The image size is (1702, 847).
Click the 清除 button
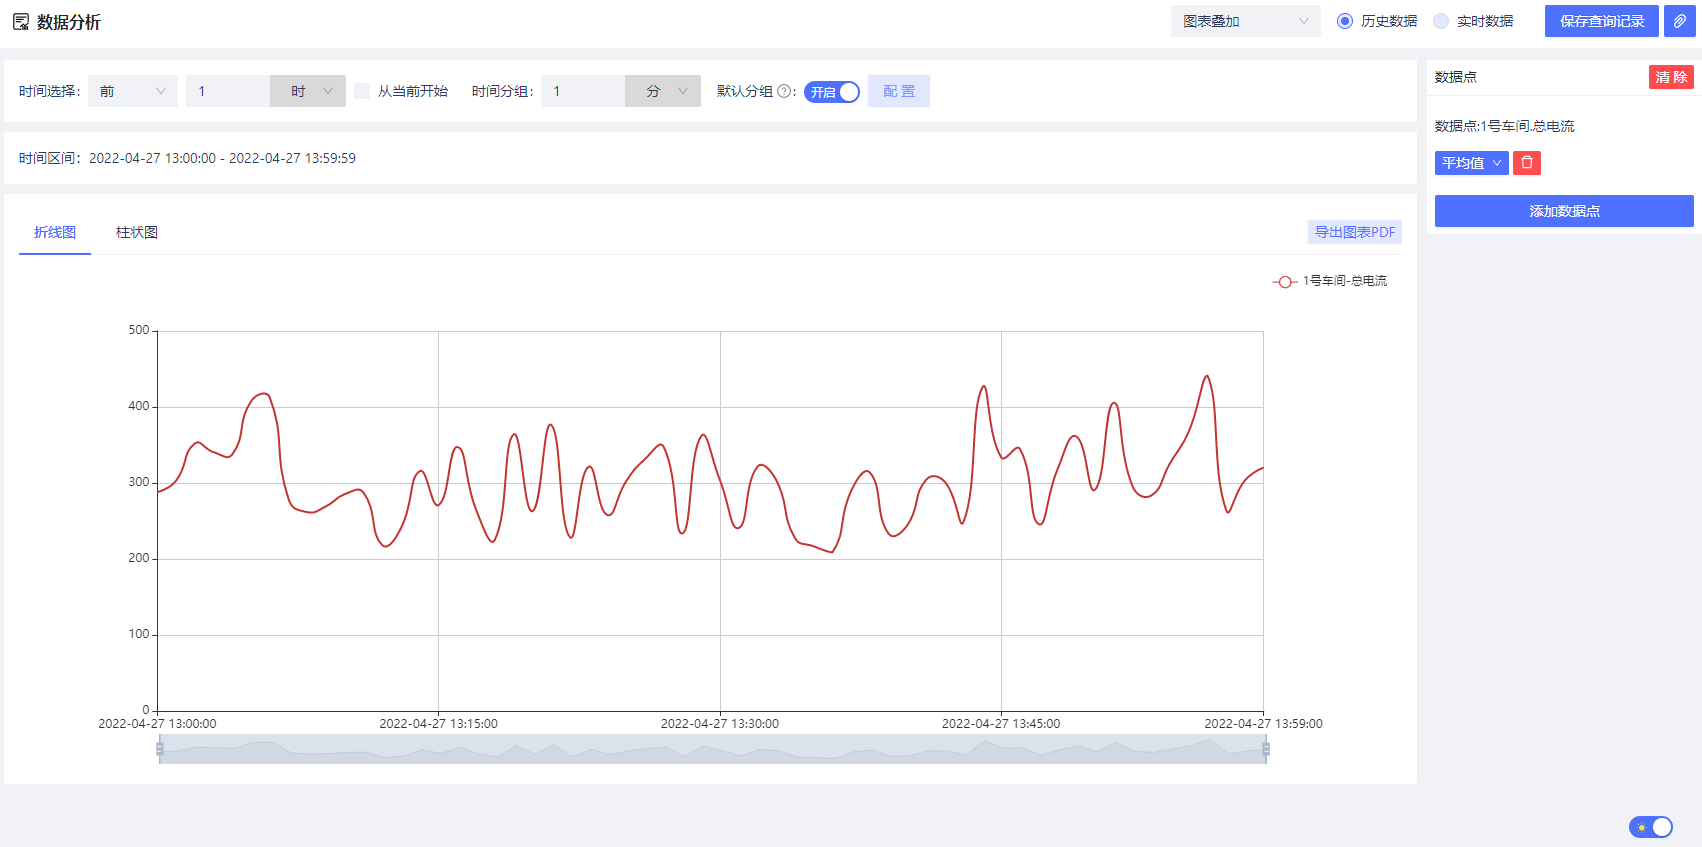point(1671,77)
